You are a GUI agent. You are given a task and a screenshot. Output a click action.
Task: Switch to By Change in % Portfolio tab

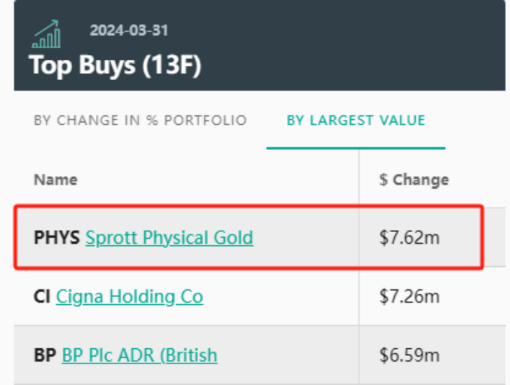pos(140,120)
